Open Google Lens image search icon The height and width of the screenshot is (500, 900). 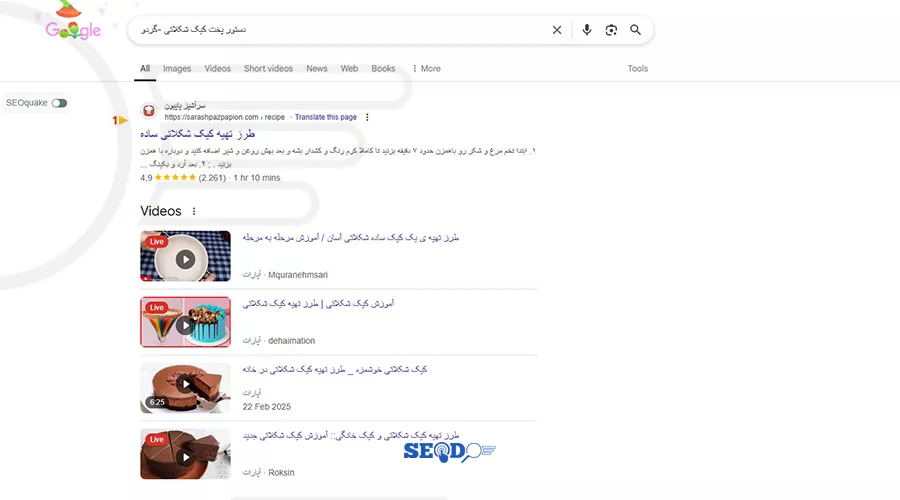611,30
